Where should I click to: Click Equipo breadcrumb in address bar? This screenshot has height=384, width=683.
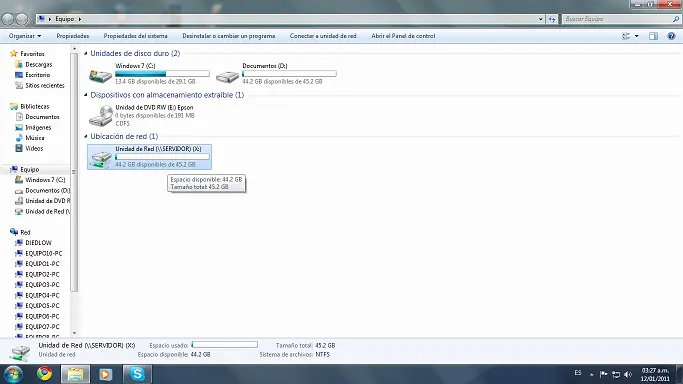(64, 19)
